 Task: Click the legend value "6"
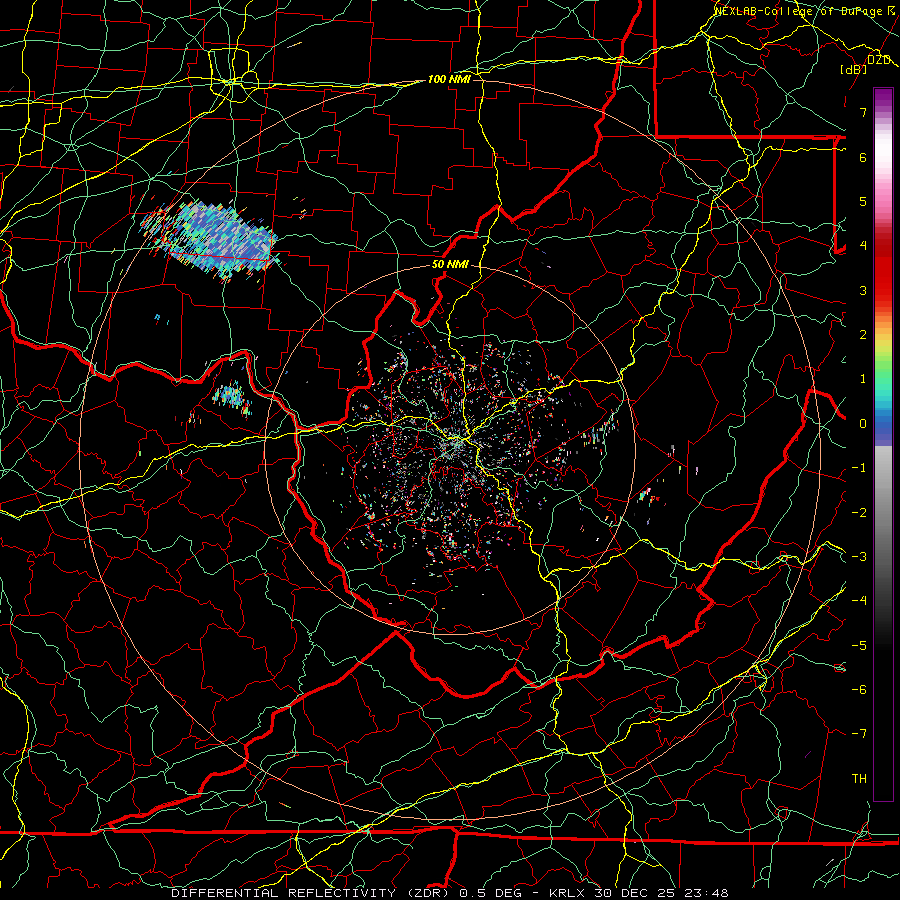point(863,157)
